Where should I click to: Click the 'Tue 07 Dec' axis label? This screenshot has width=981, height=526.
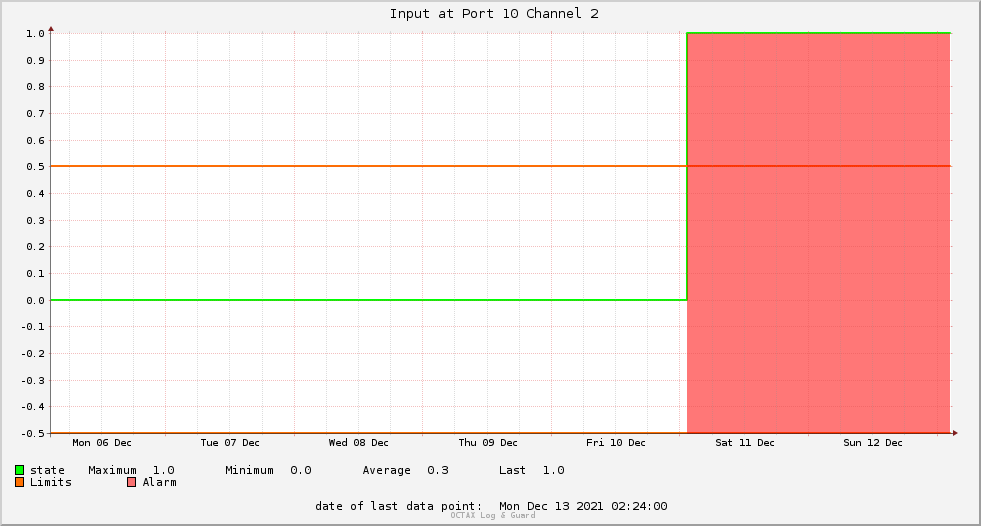[230, 443]
